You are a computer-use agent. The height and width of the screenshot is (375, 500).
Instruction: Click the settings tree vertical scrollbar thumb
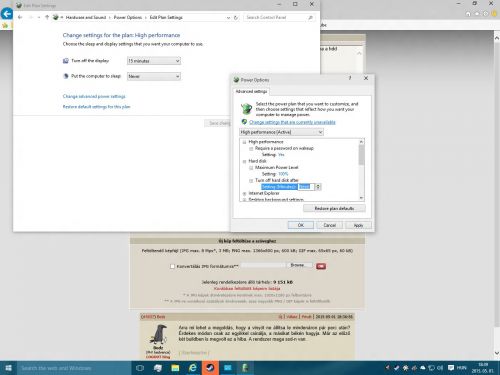(x=361, y=155)
